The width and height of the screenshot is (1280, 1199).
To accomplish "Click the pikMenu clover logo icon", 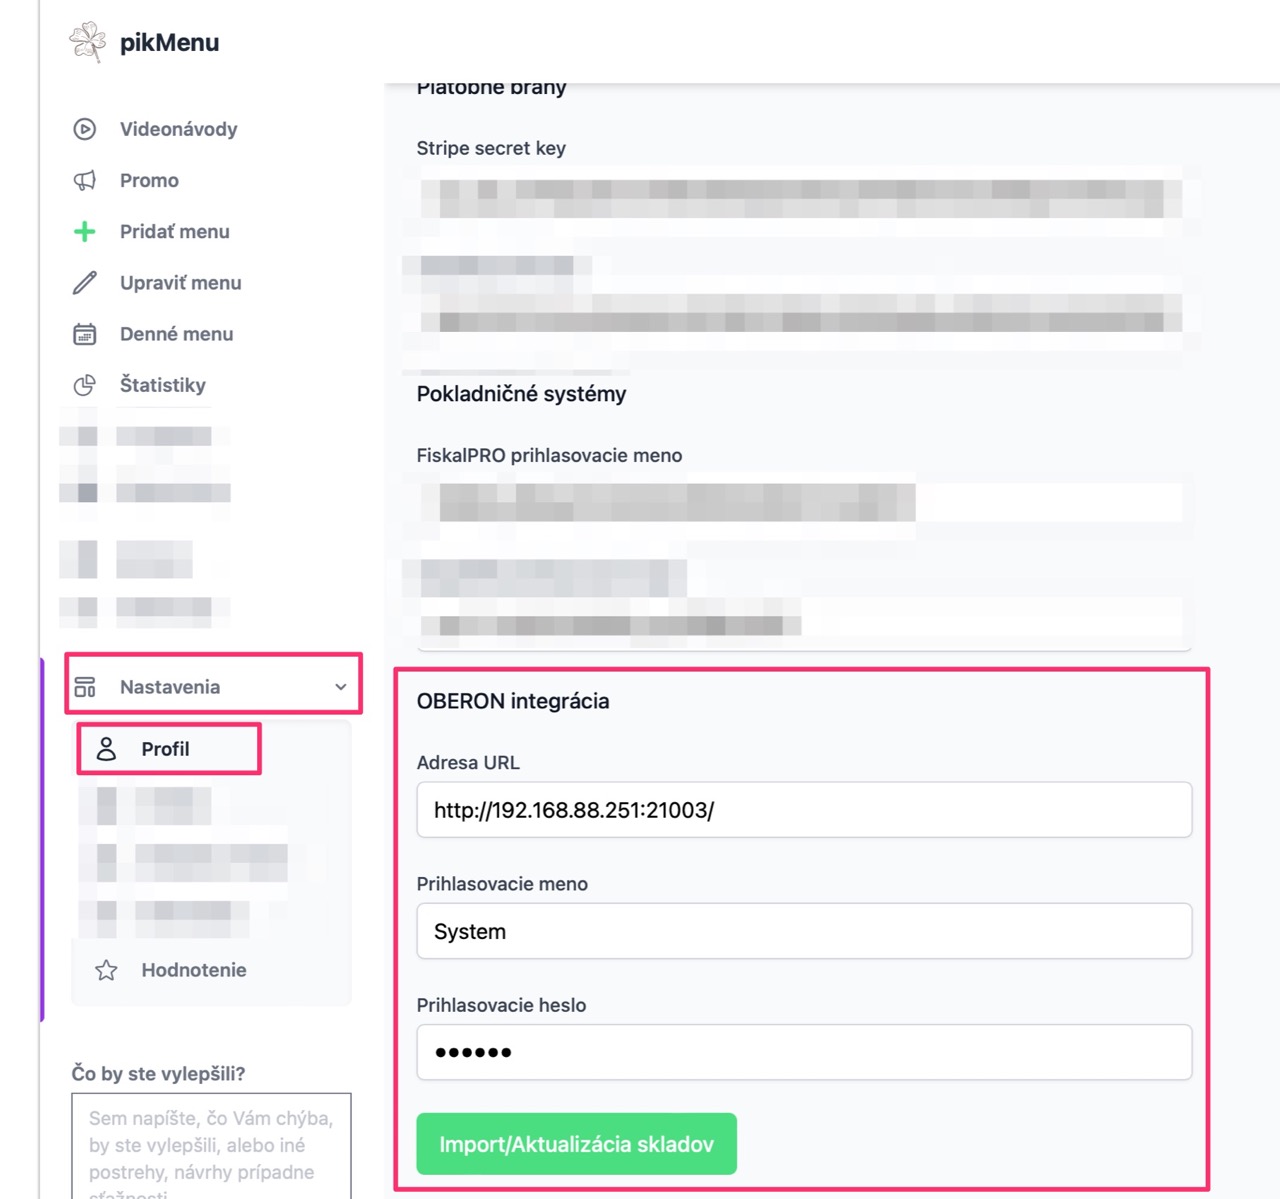I will coord(88,42).
